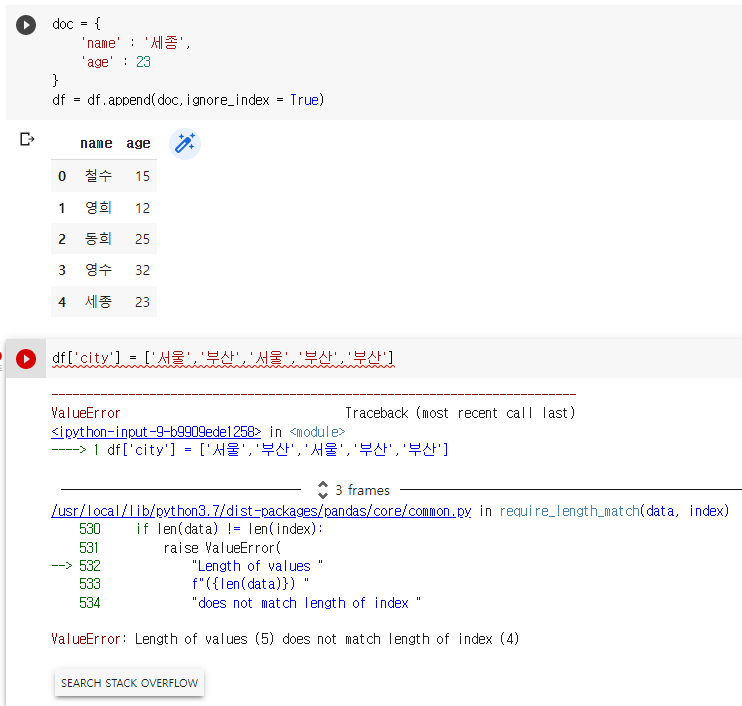Select table cell '세종'
The width and height of the screenshot is (742, 706).
98,301
